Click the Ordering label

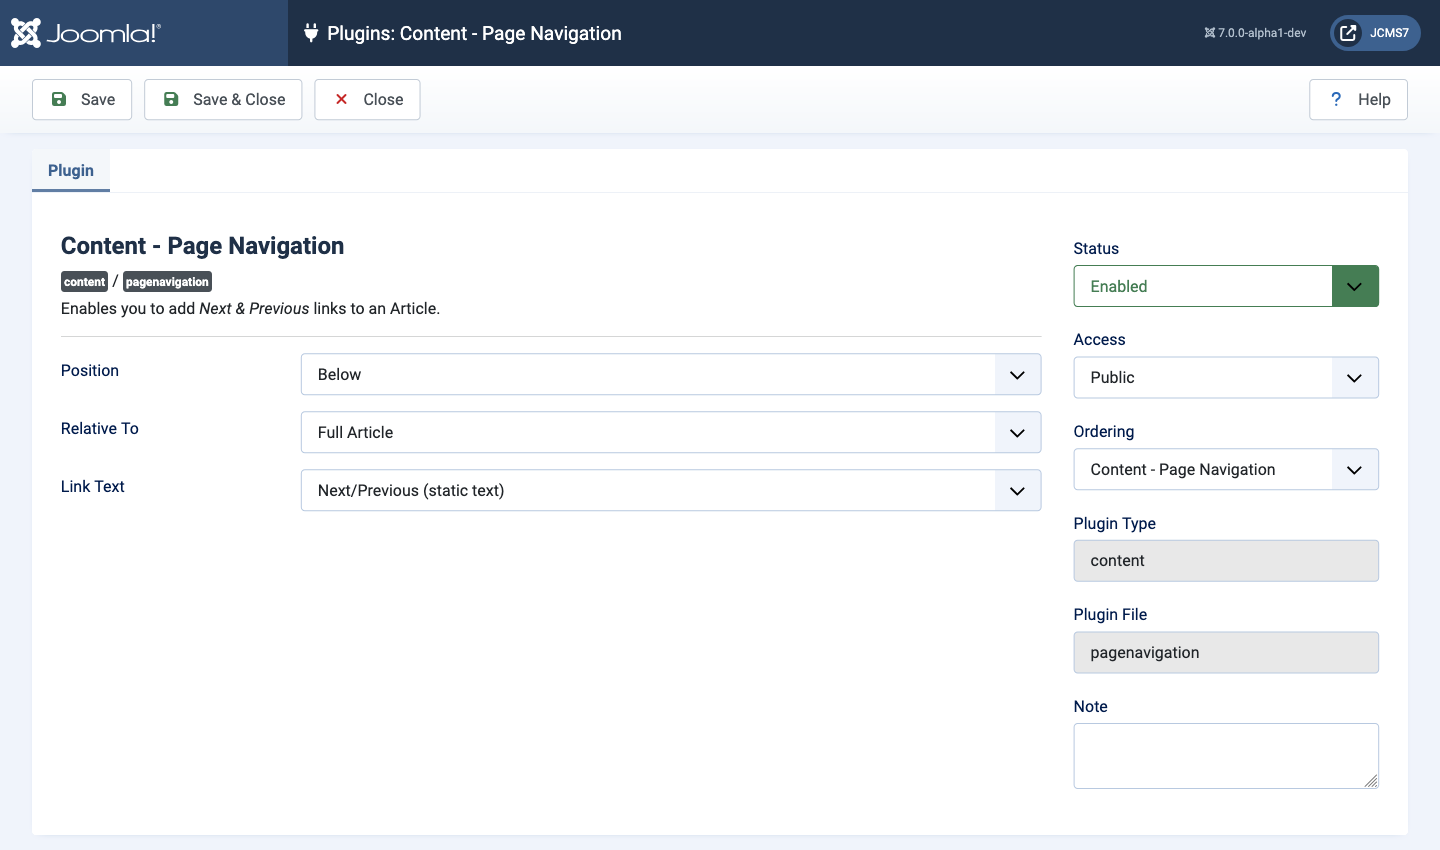[x=1104, y=432]
